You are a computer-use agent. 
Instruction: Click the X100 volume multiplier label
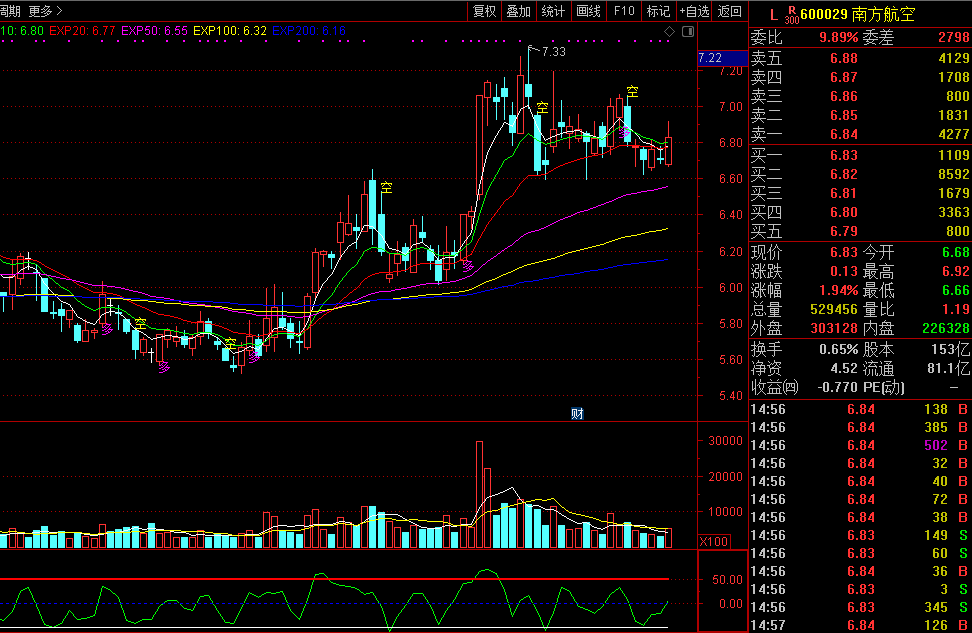coord(714,542)
